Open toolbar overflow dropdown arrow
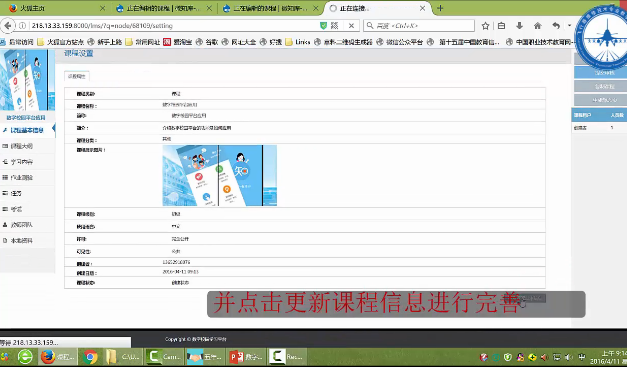 click(x=569, y=26)
